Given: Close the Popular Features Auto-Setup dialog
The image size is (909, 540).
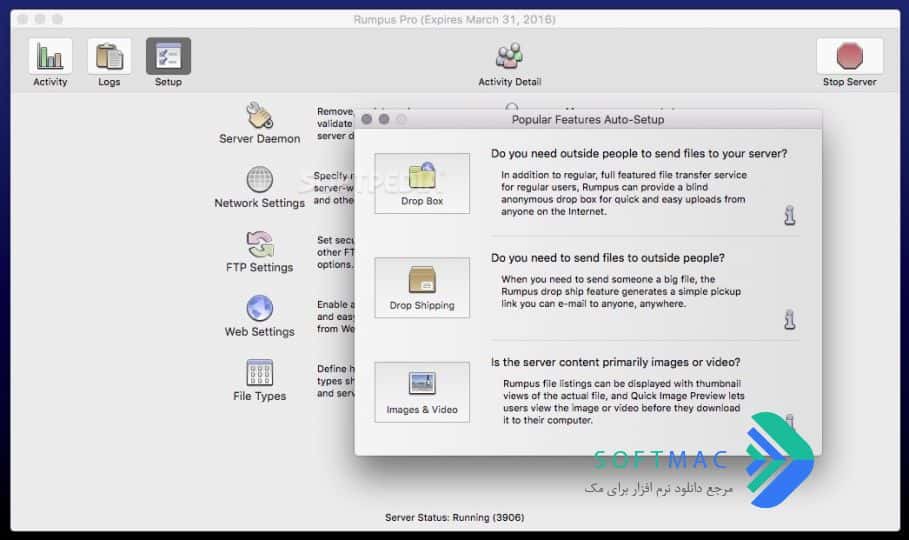Looking at the screenshot, I should [366, 119].
